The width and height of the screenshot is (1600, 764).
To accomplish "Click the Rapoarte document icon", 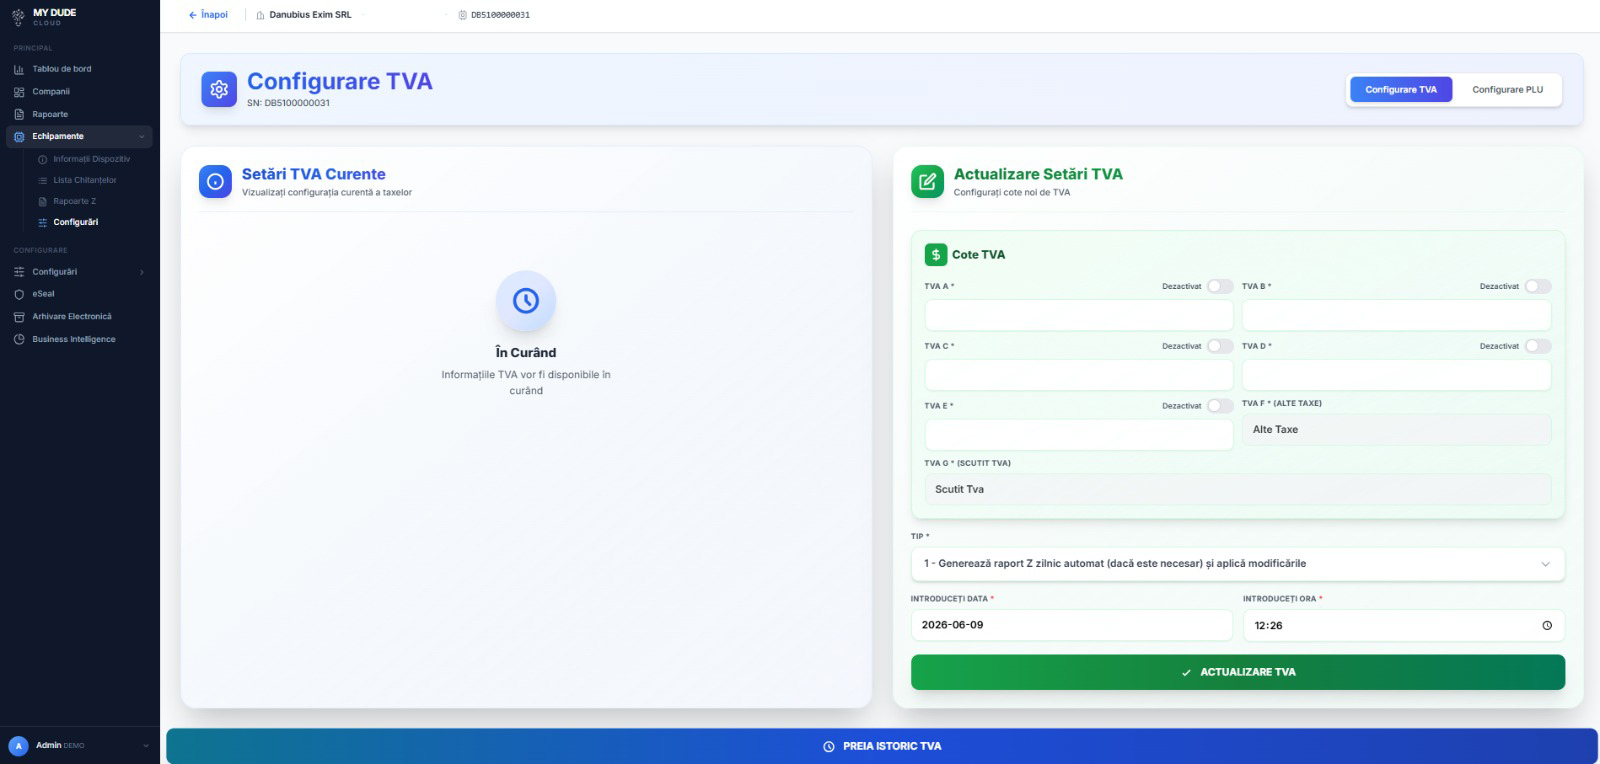I will click(19, 114).
